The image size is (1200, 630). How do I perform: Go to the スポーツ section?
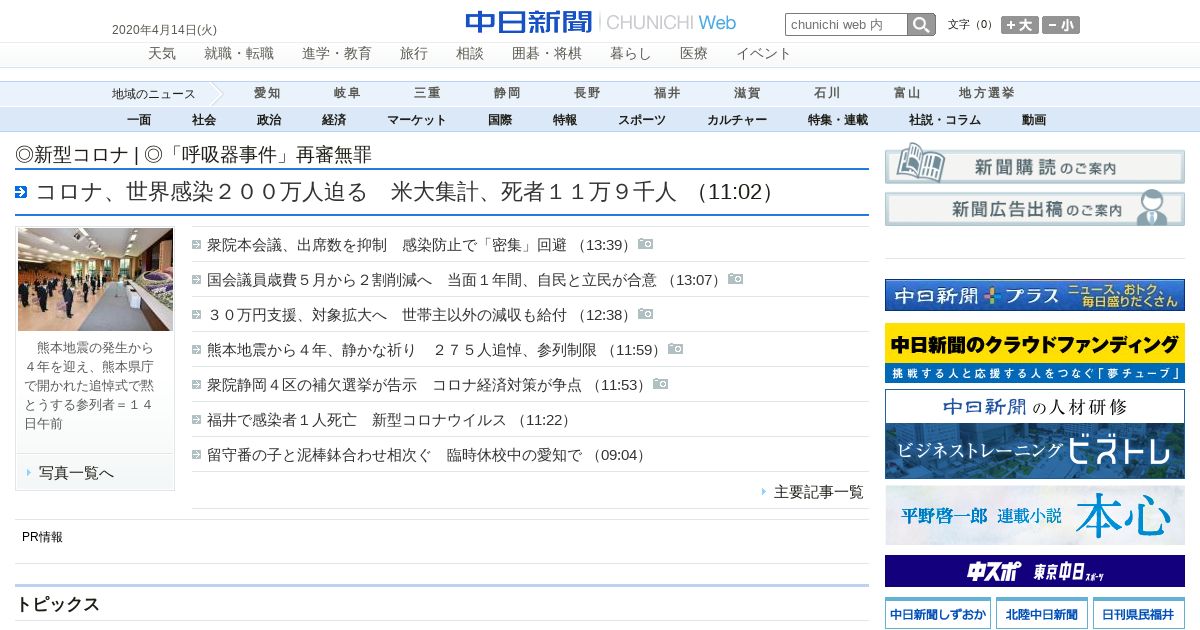click(x=642, y=120)
